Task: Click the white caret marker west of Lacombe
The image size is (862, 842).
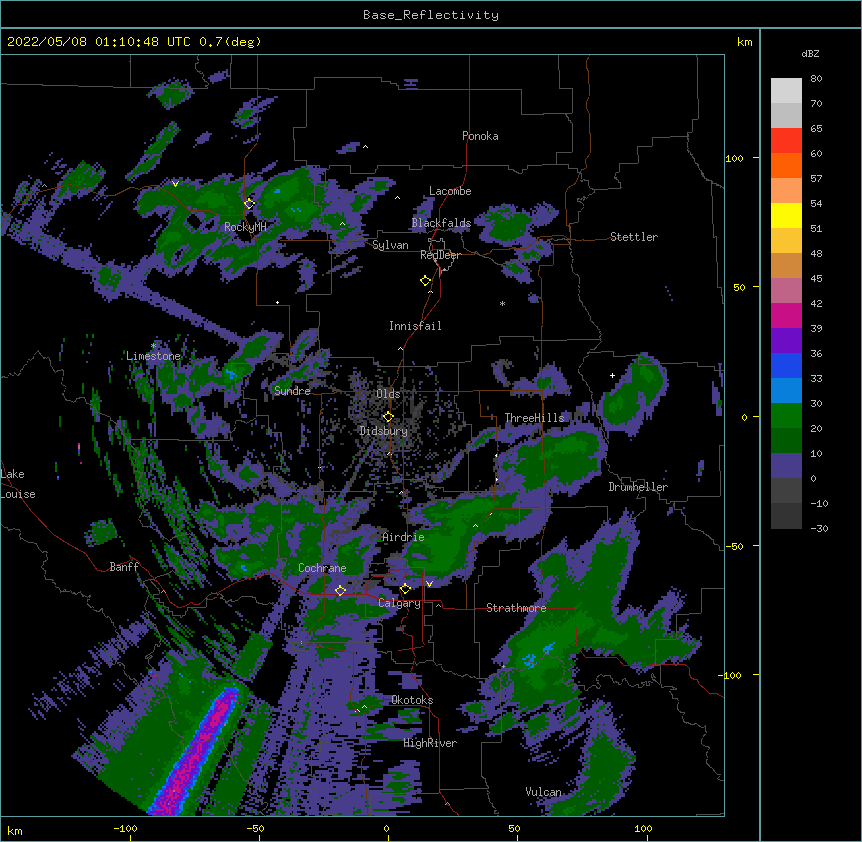Action: click(x=397, y=198)
